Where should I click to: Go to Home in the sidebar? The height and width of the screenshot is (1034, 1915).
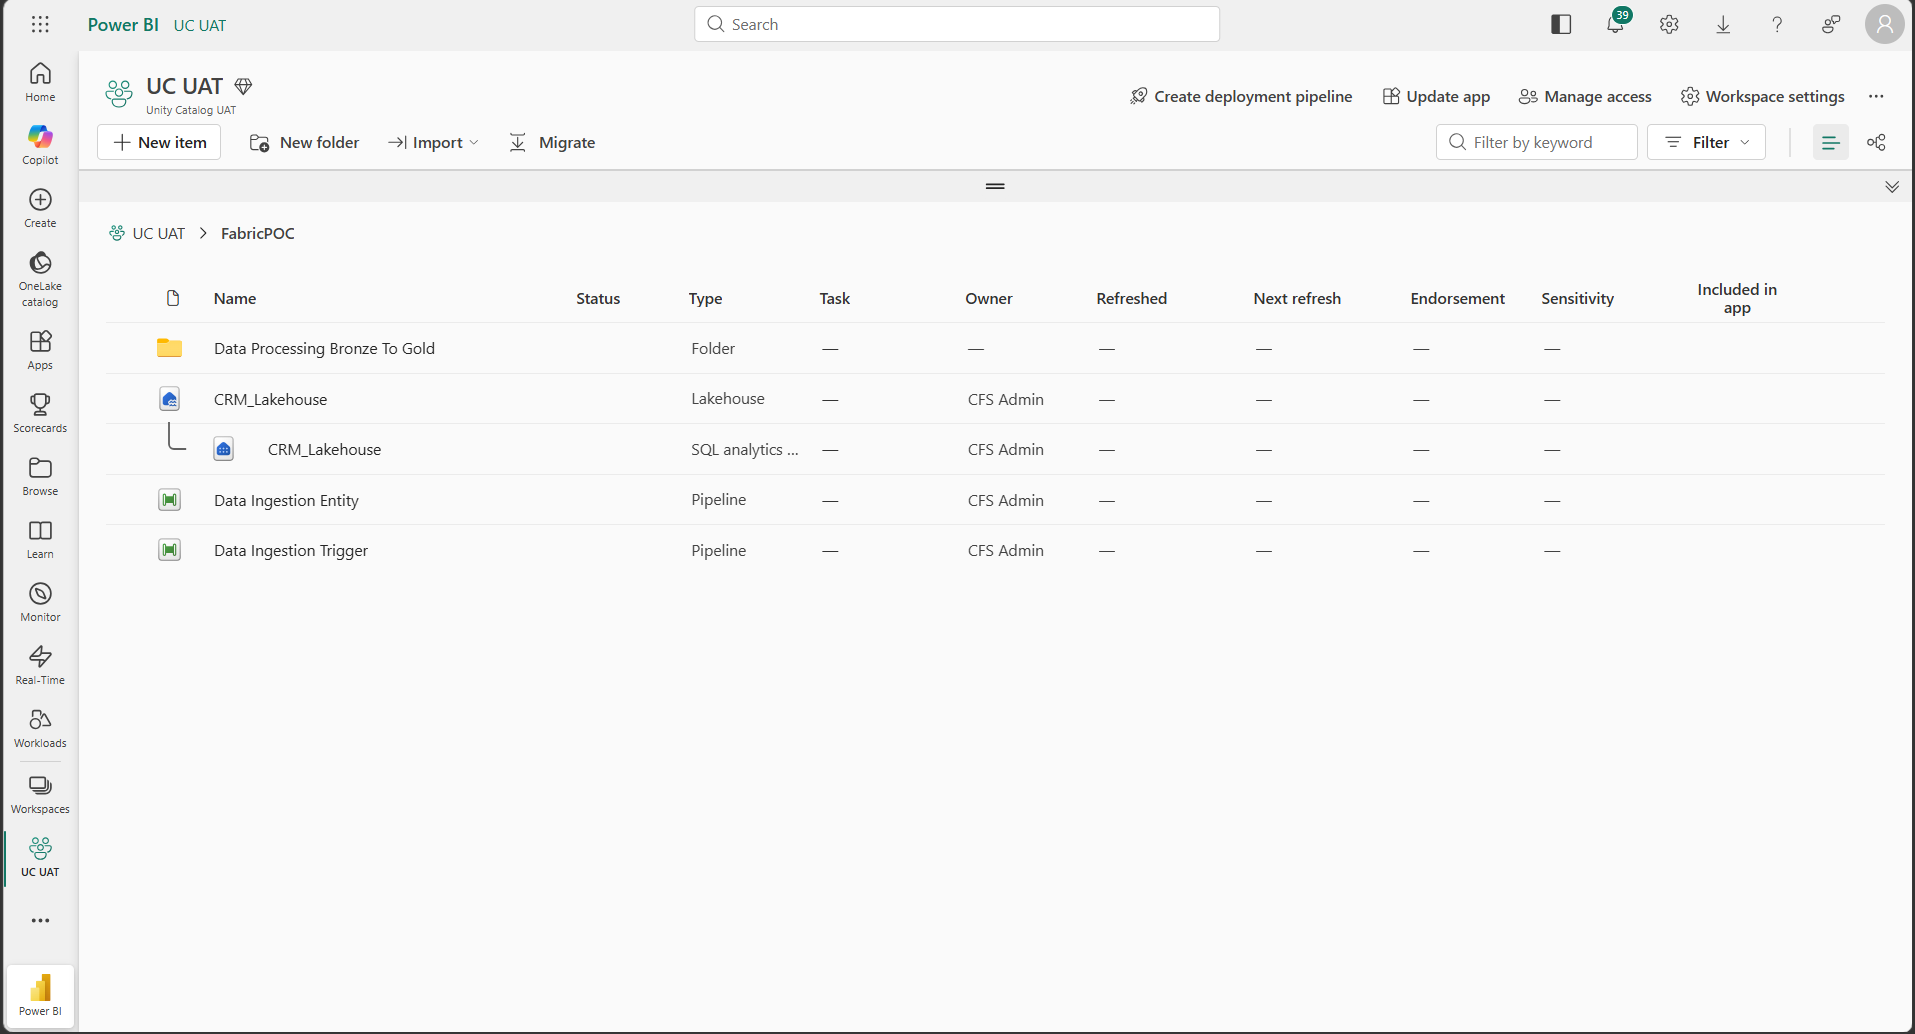coord(40,82)
